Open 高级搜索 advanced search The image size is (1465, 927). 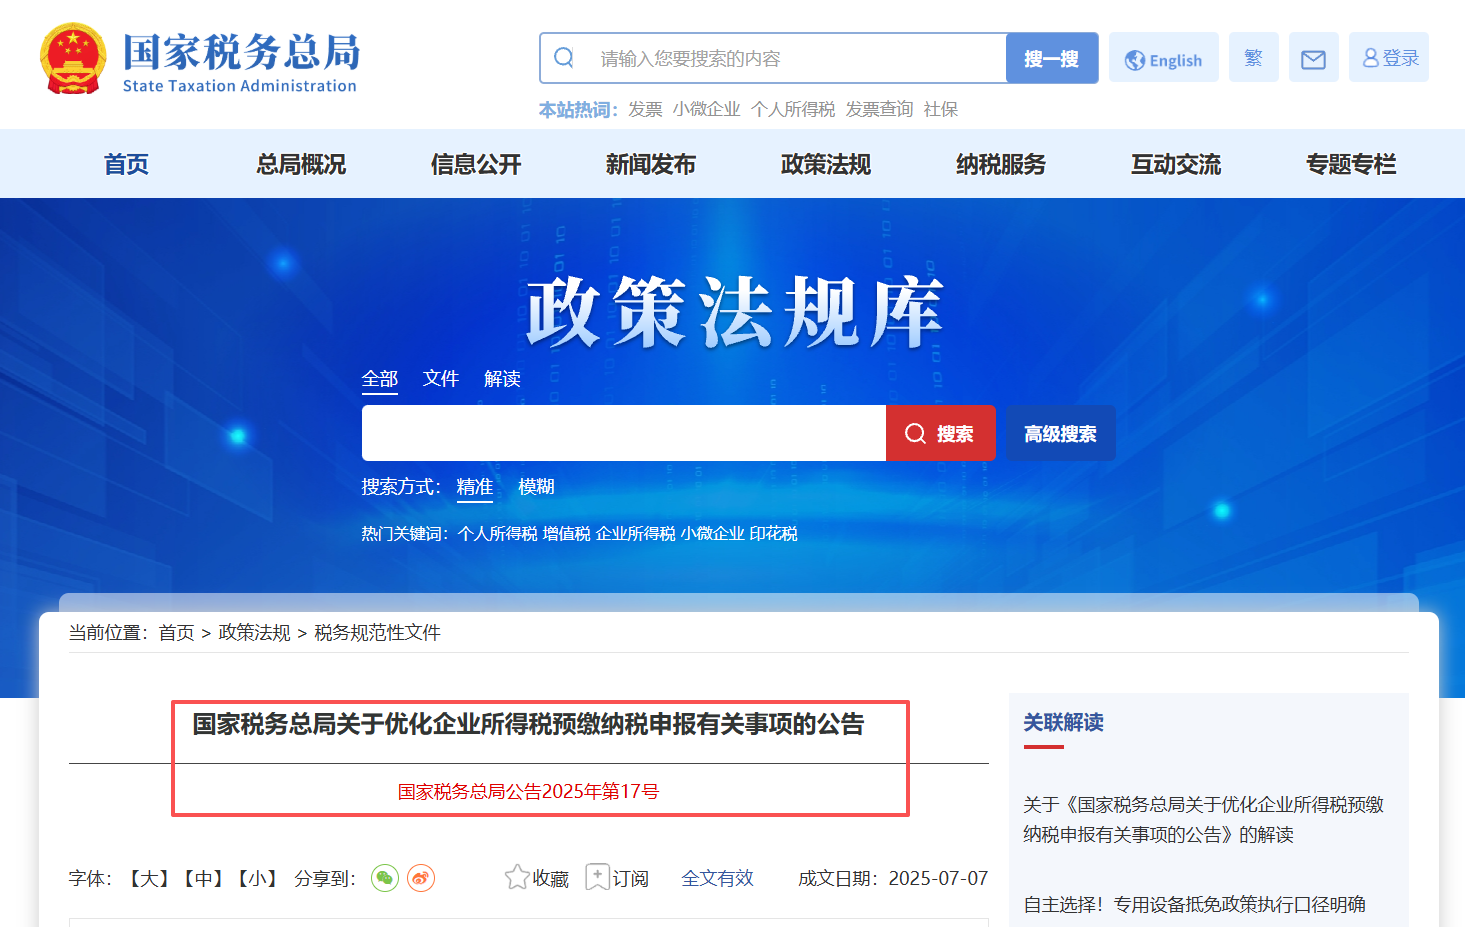point(1060,434)
